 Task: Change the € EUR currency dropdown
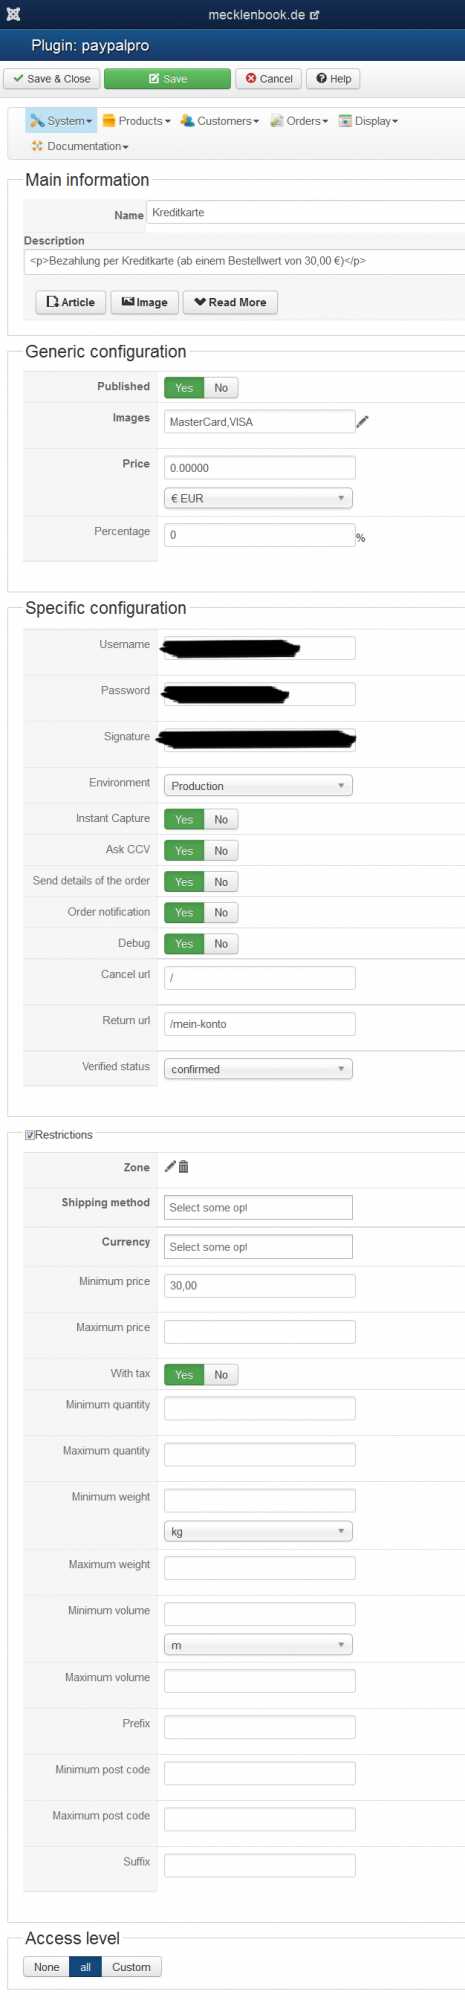(258, 498)
